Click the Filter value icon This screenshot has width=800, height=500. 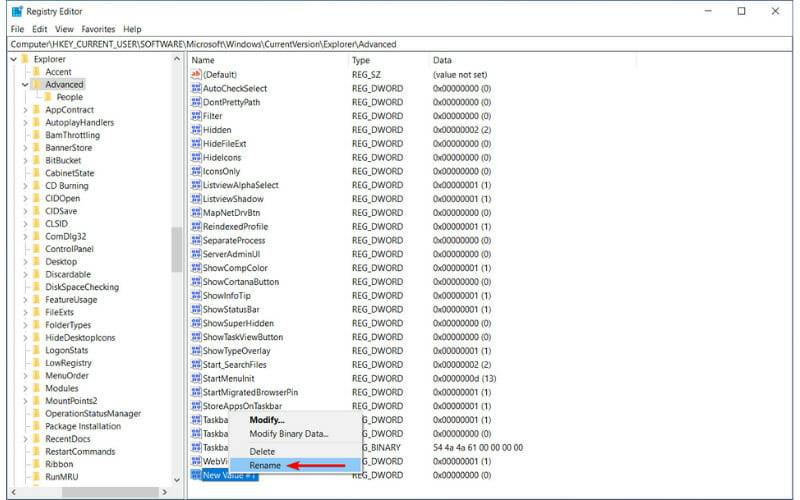pyautogui.click(x=196, y=116)
